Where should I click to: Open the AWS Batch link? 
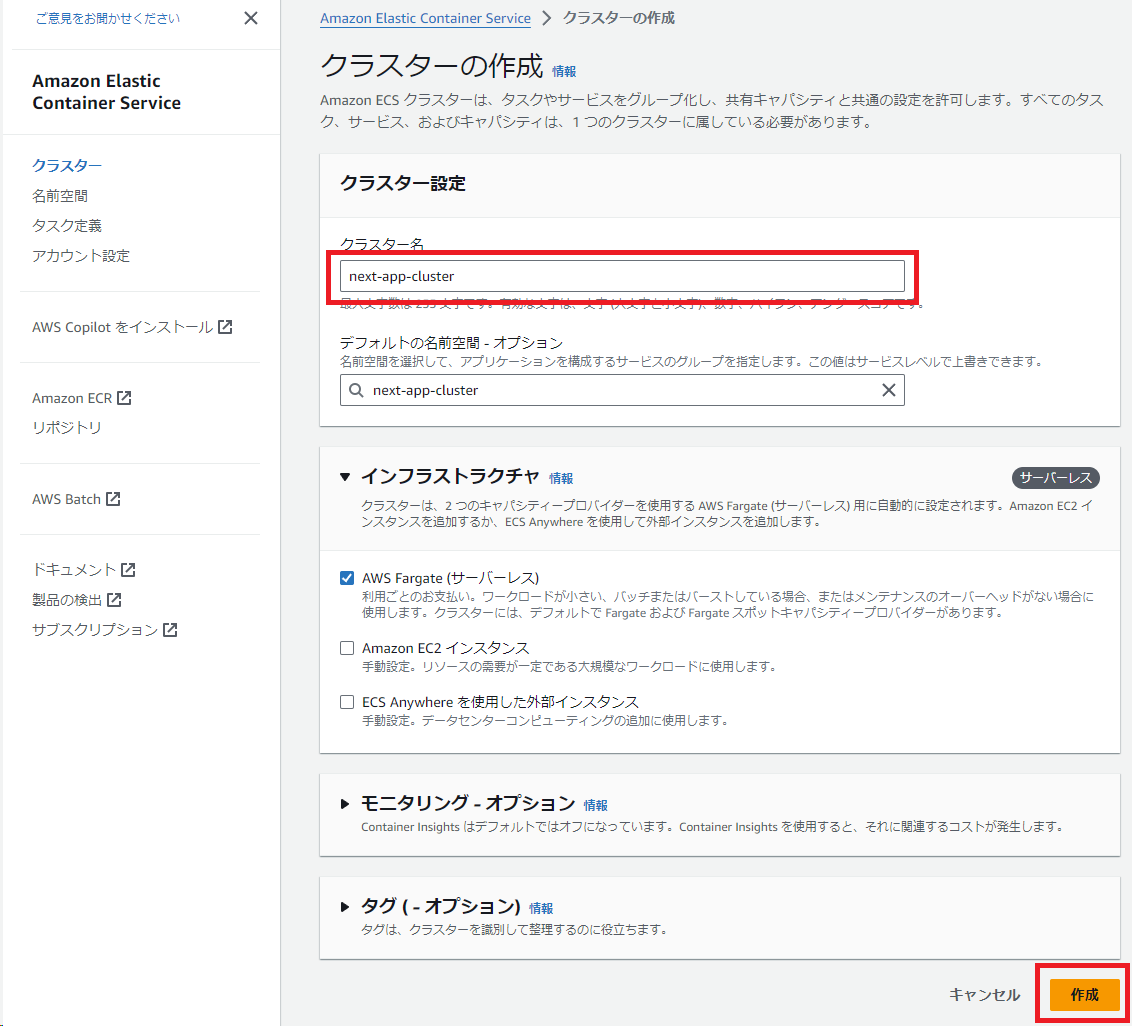click(66, 499)
